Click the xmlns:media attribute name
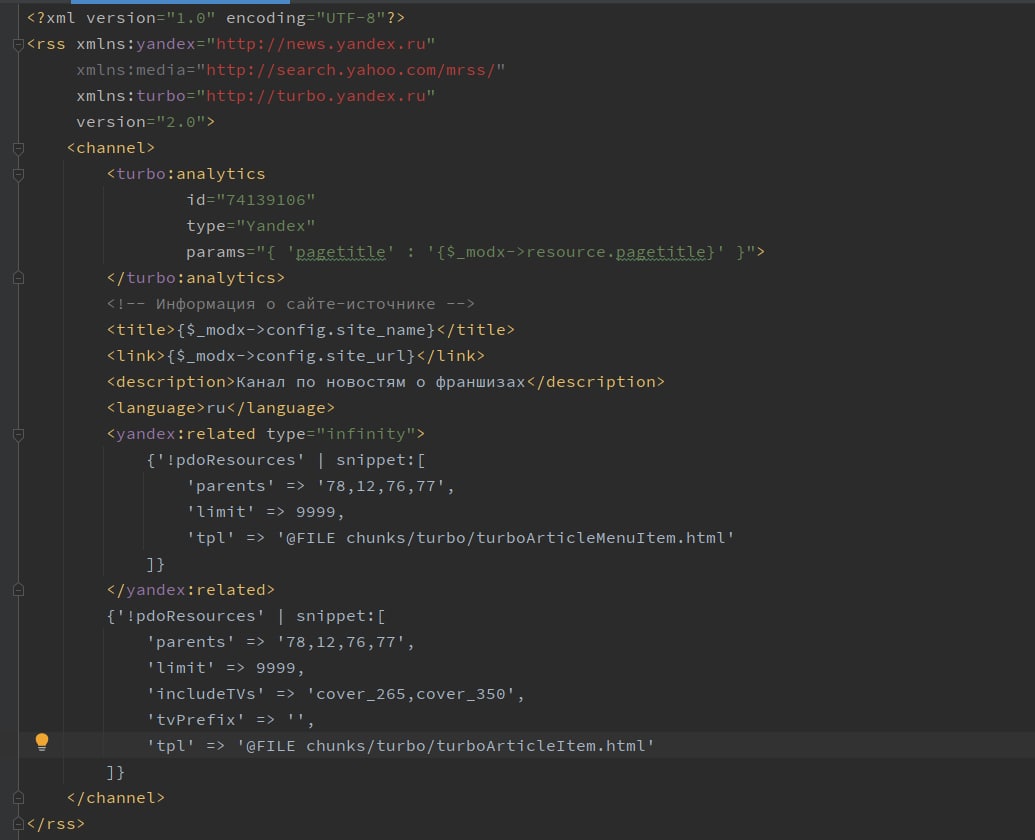The image size is (1035, 840). pos(131,70)
